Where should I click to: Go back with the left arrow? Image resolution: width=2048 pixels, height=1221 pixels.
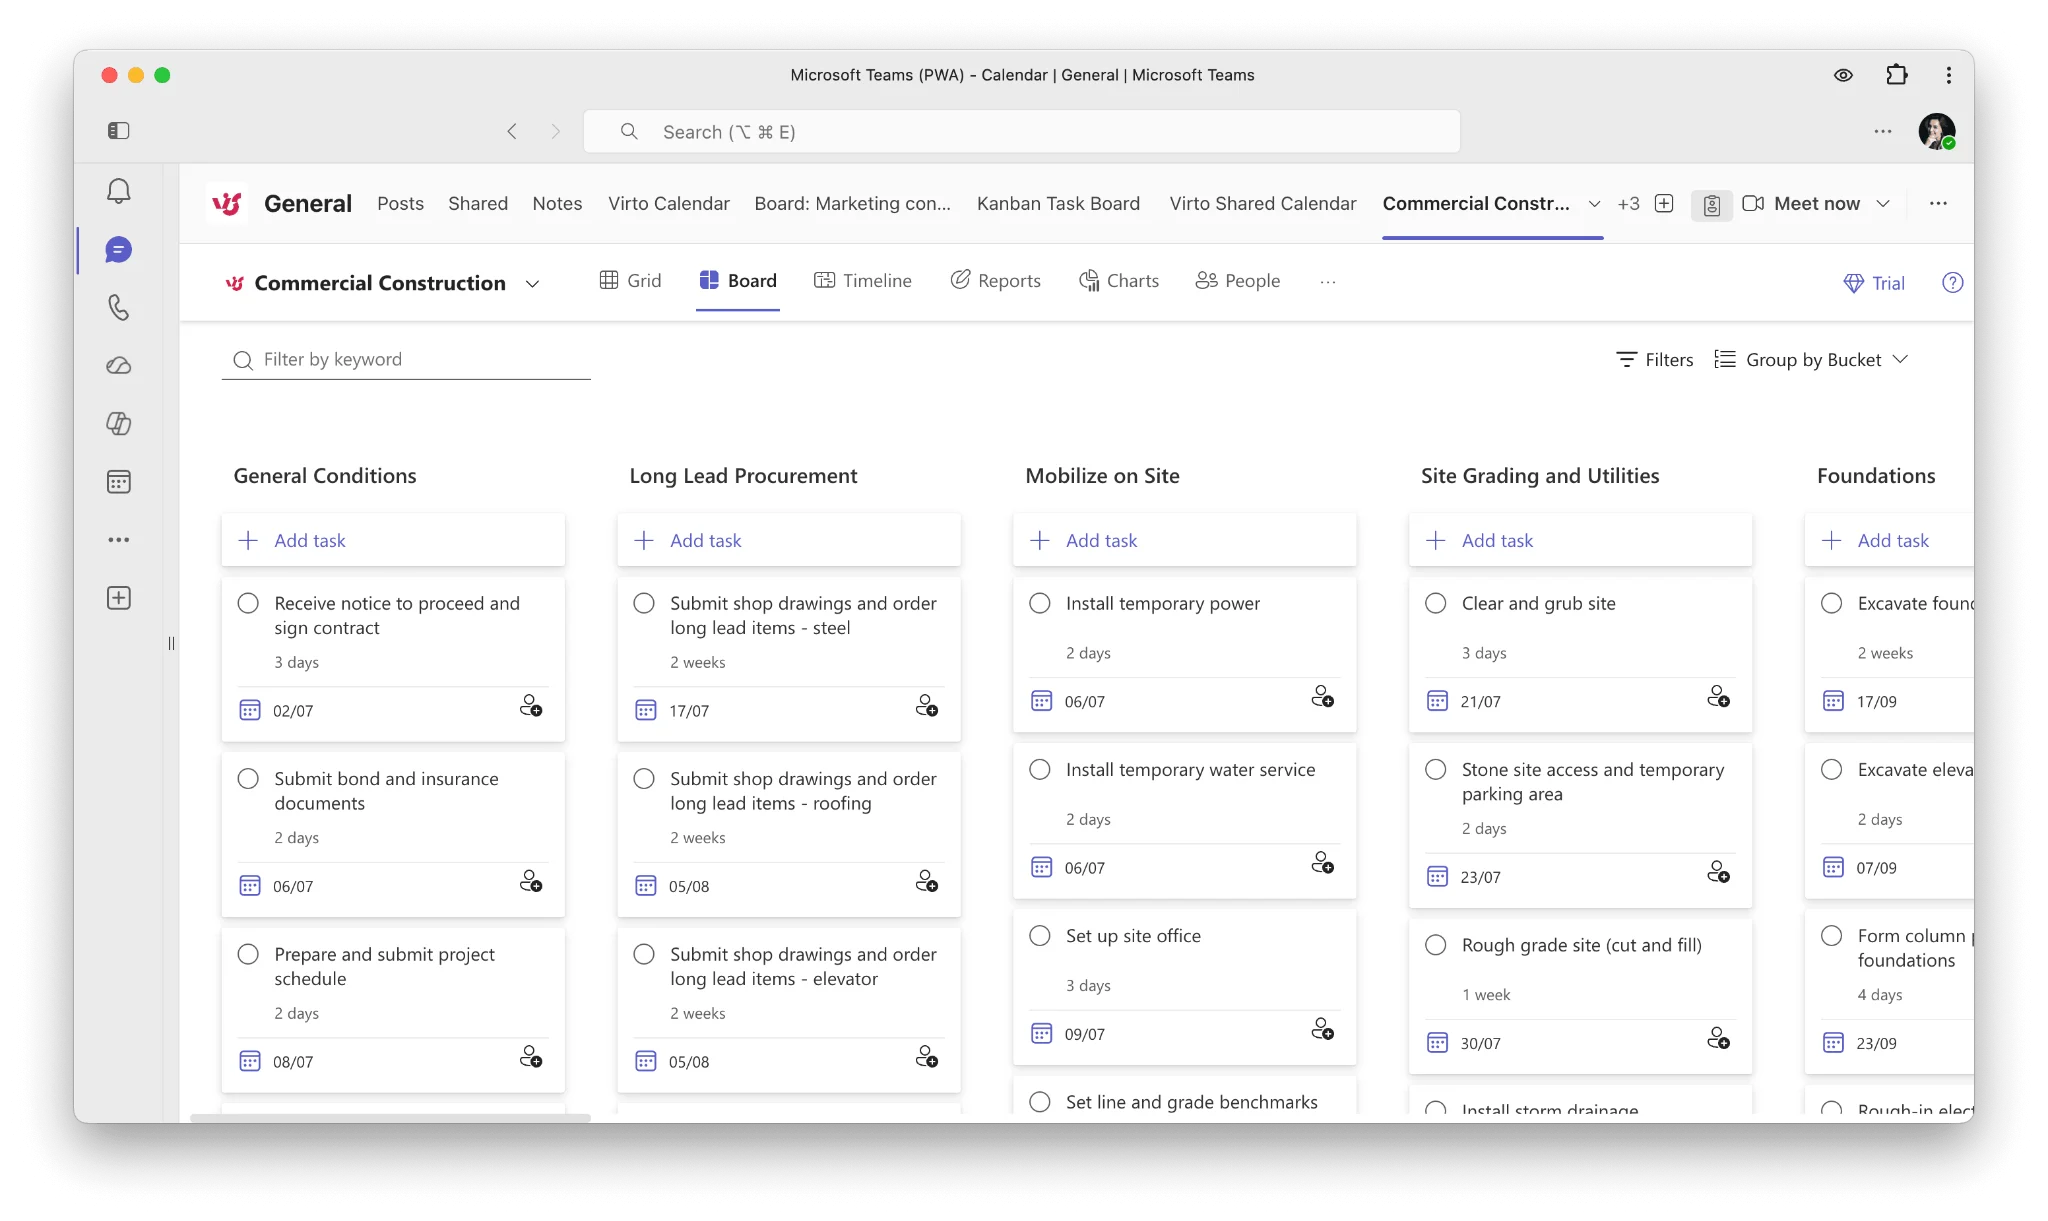512,132
